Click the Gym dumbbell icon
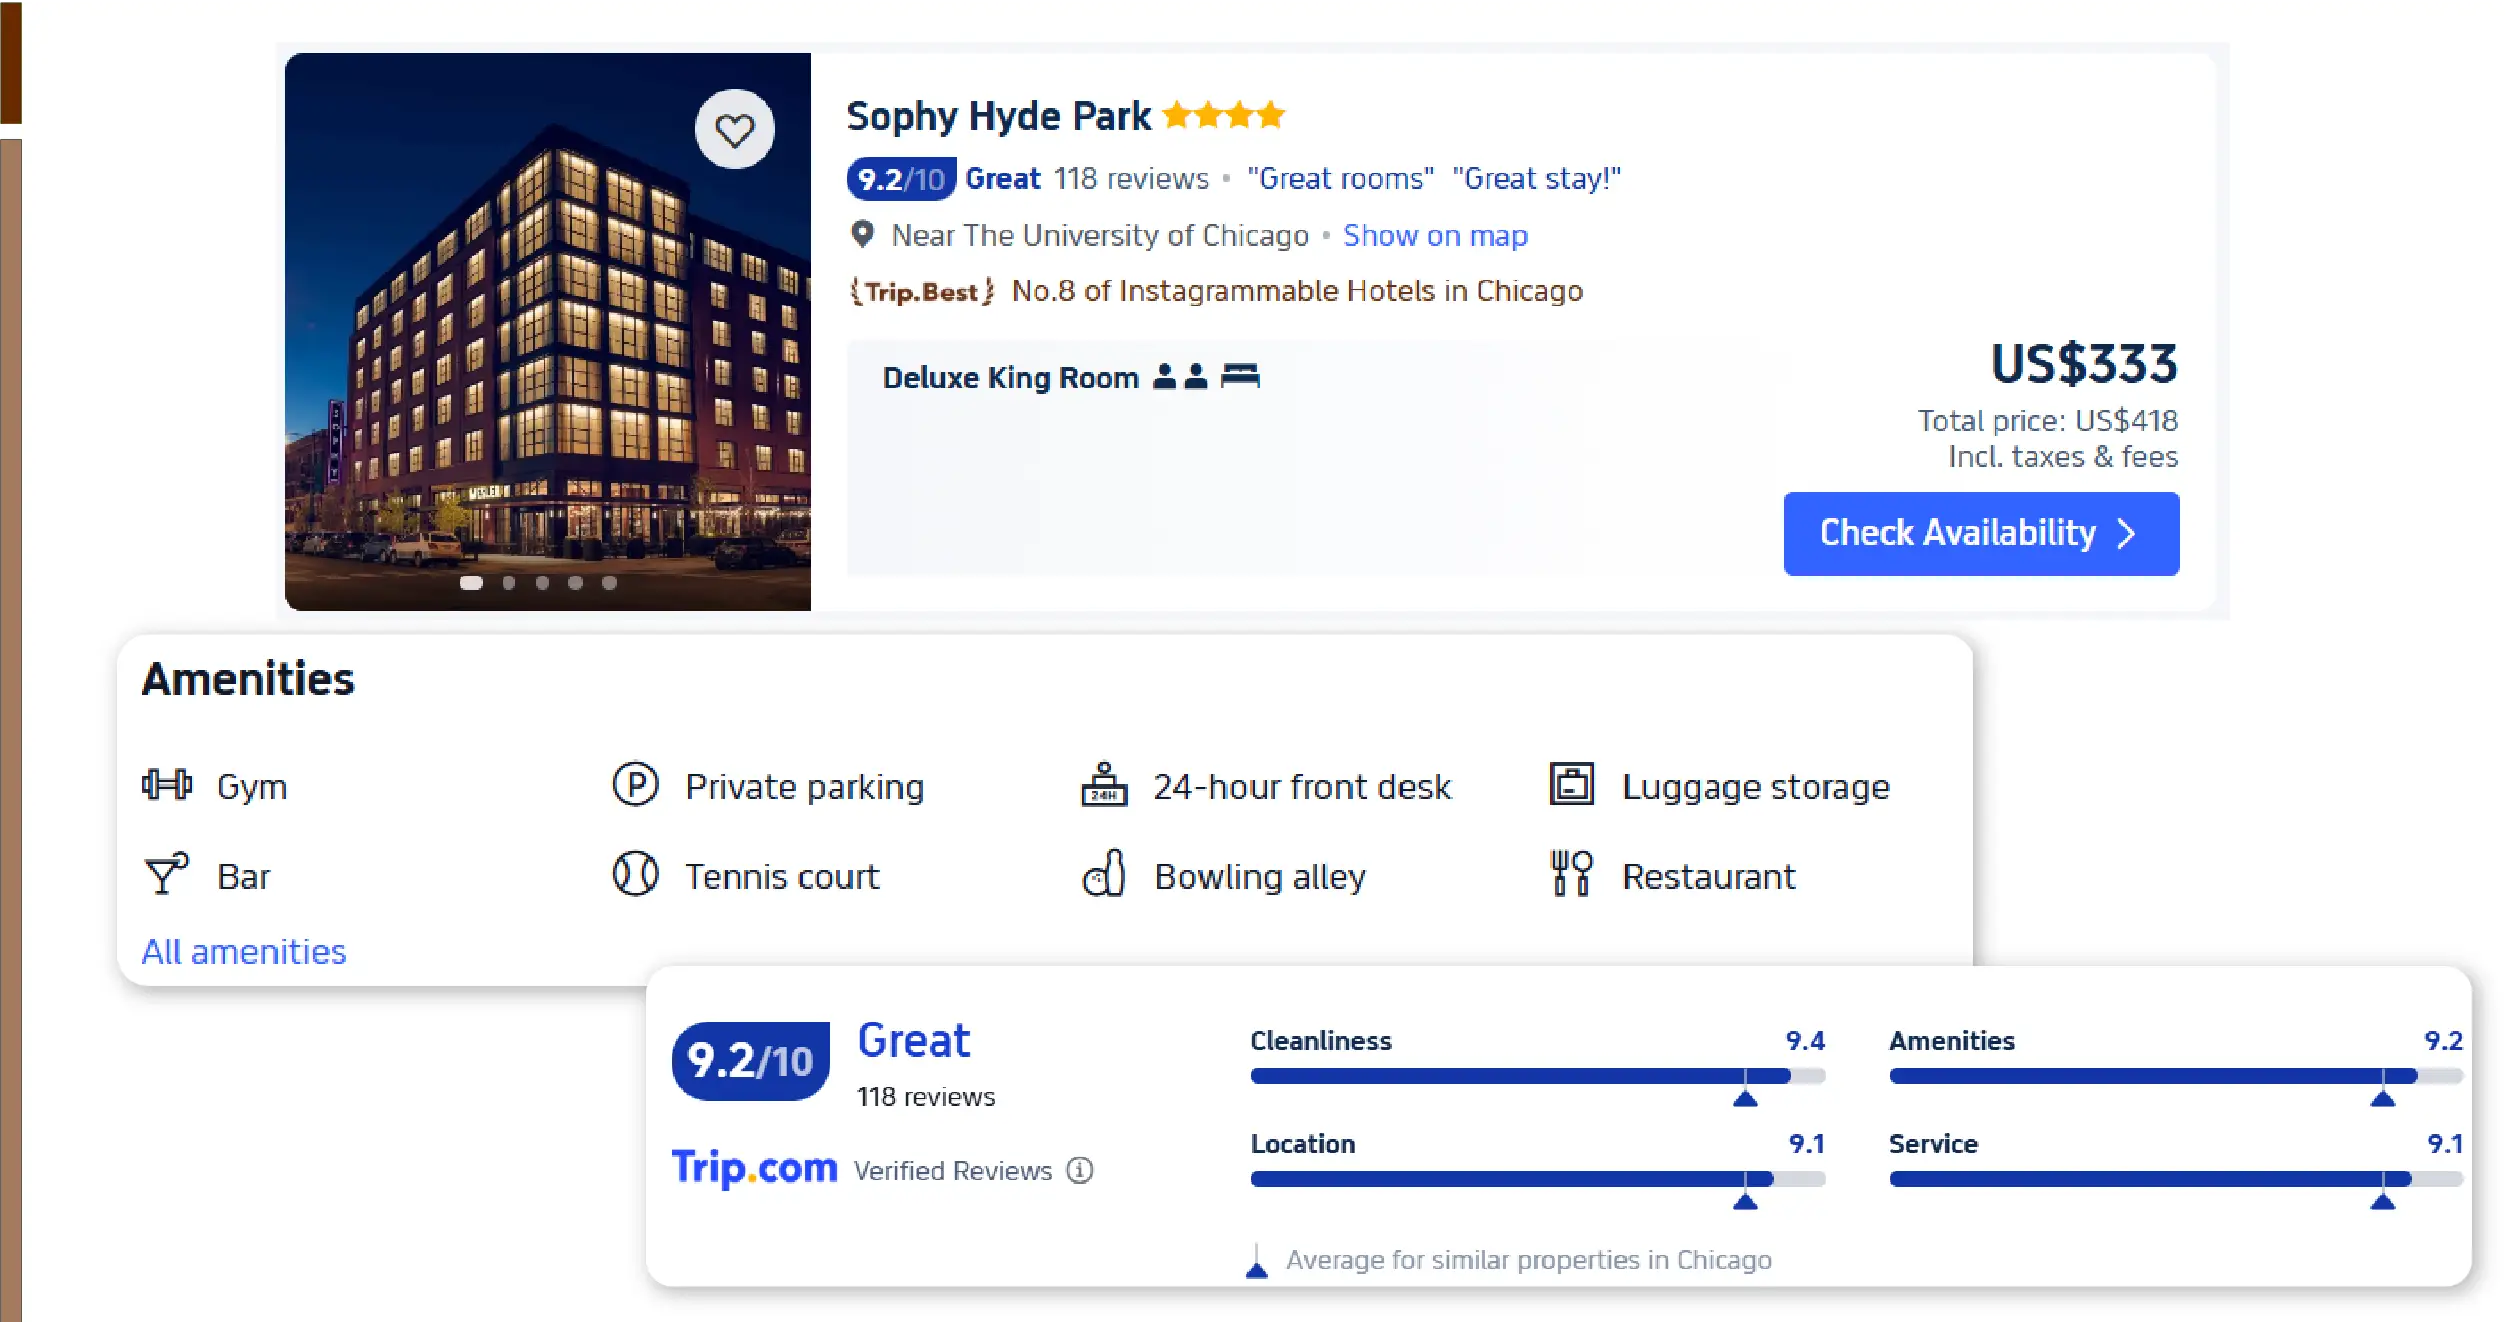 (x=166, y=785)
